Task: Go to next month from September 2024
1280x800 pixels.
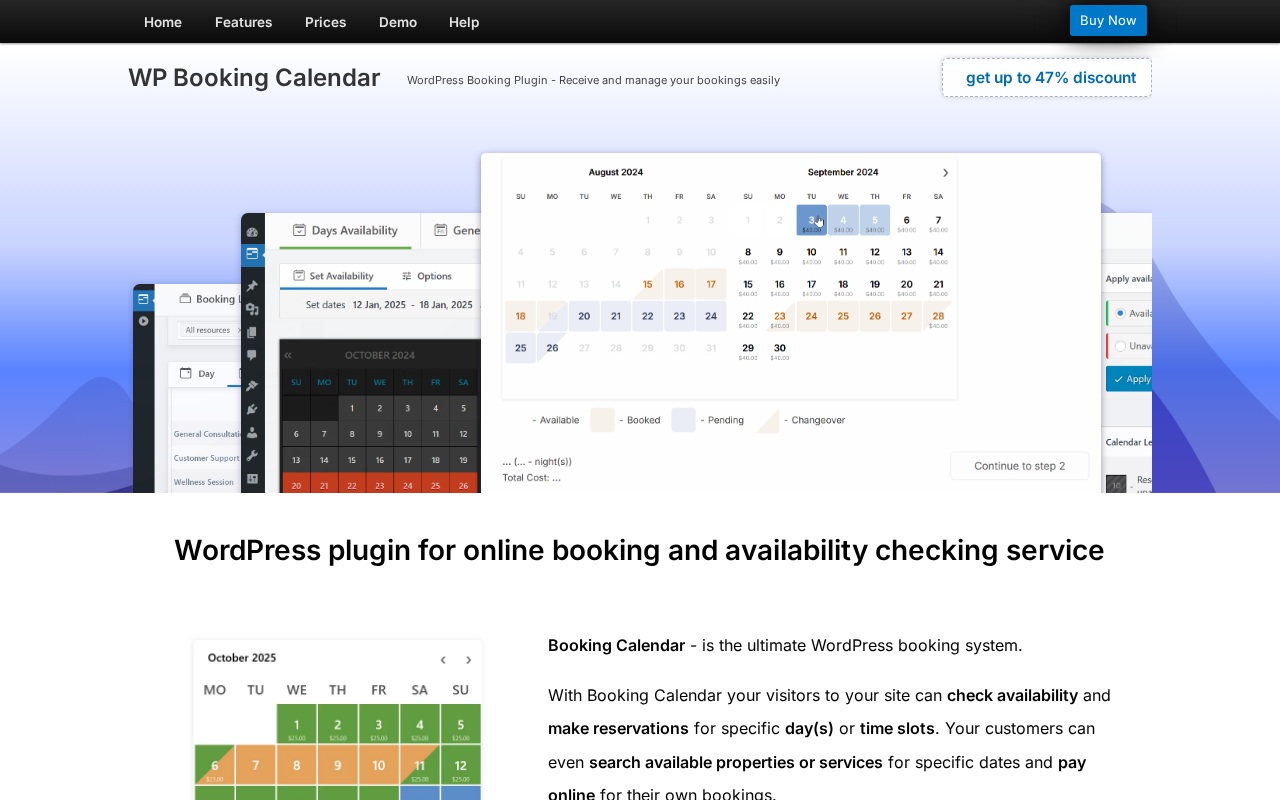Action: [x=945, y=173]
